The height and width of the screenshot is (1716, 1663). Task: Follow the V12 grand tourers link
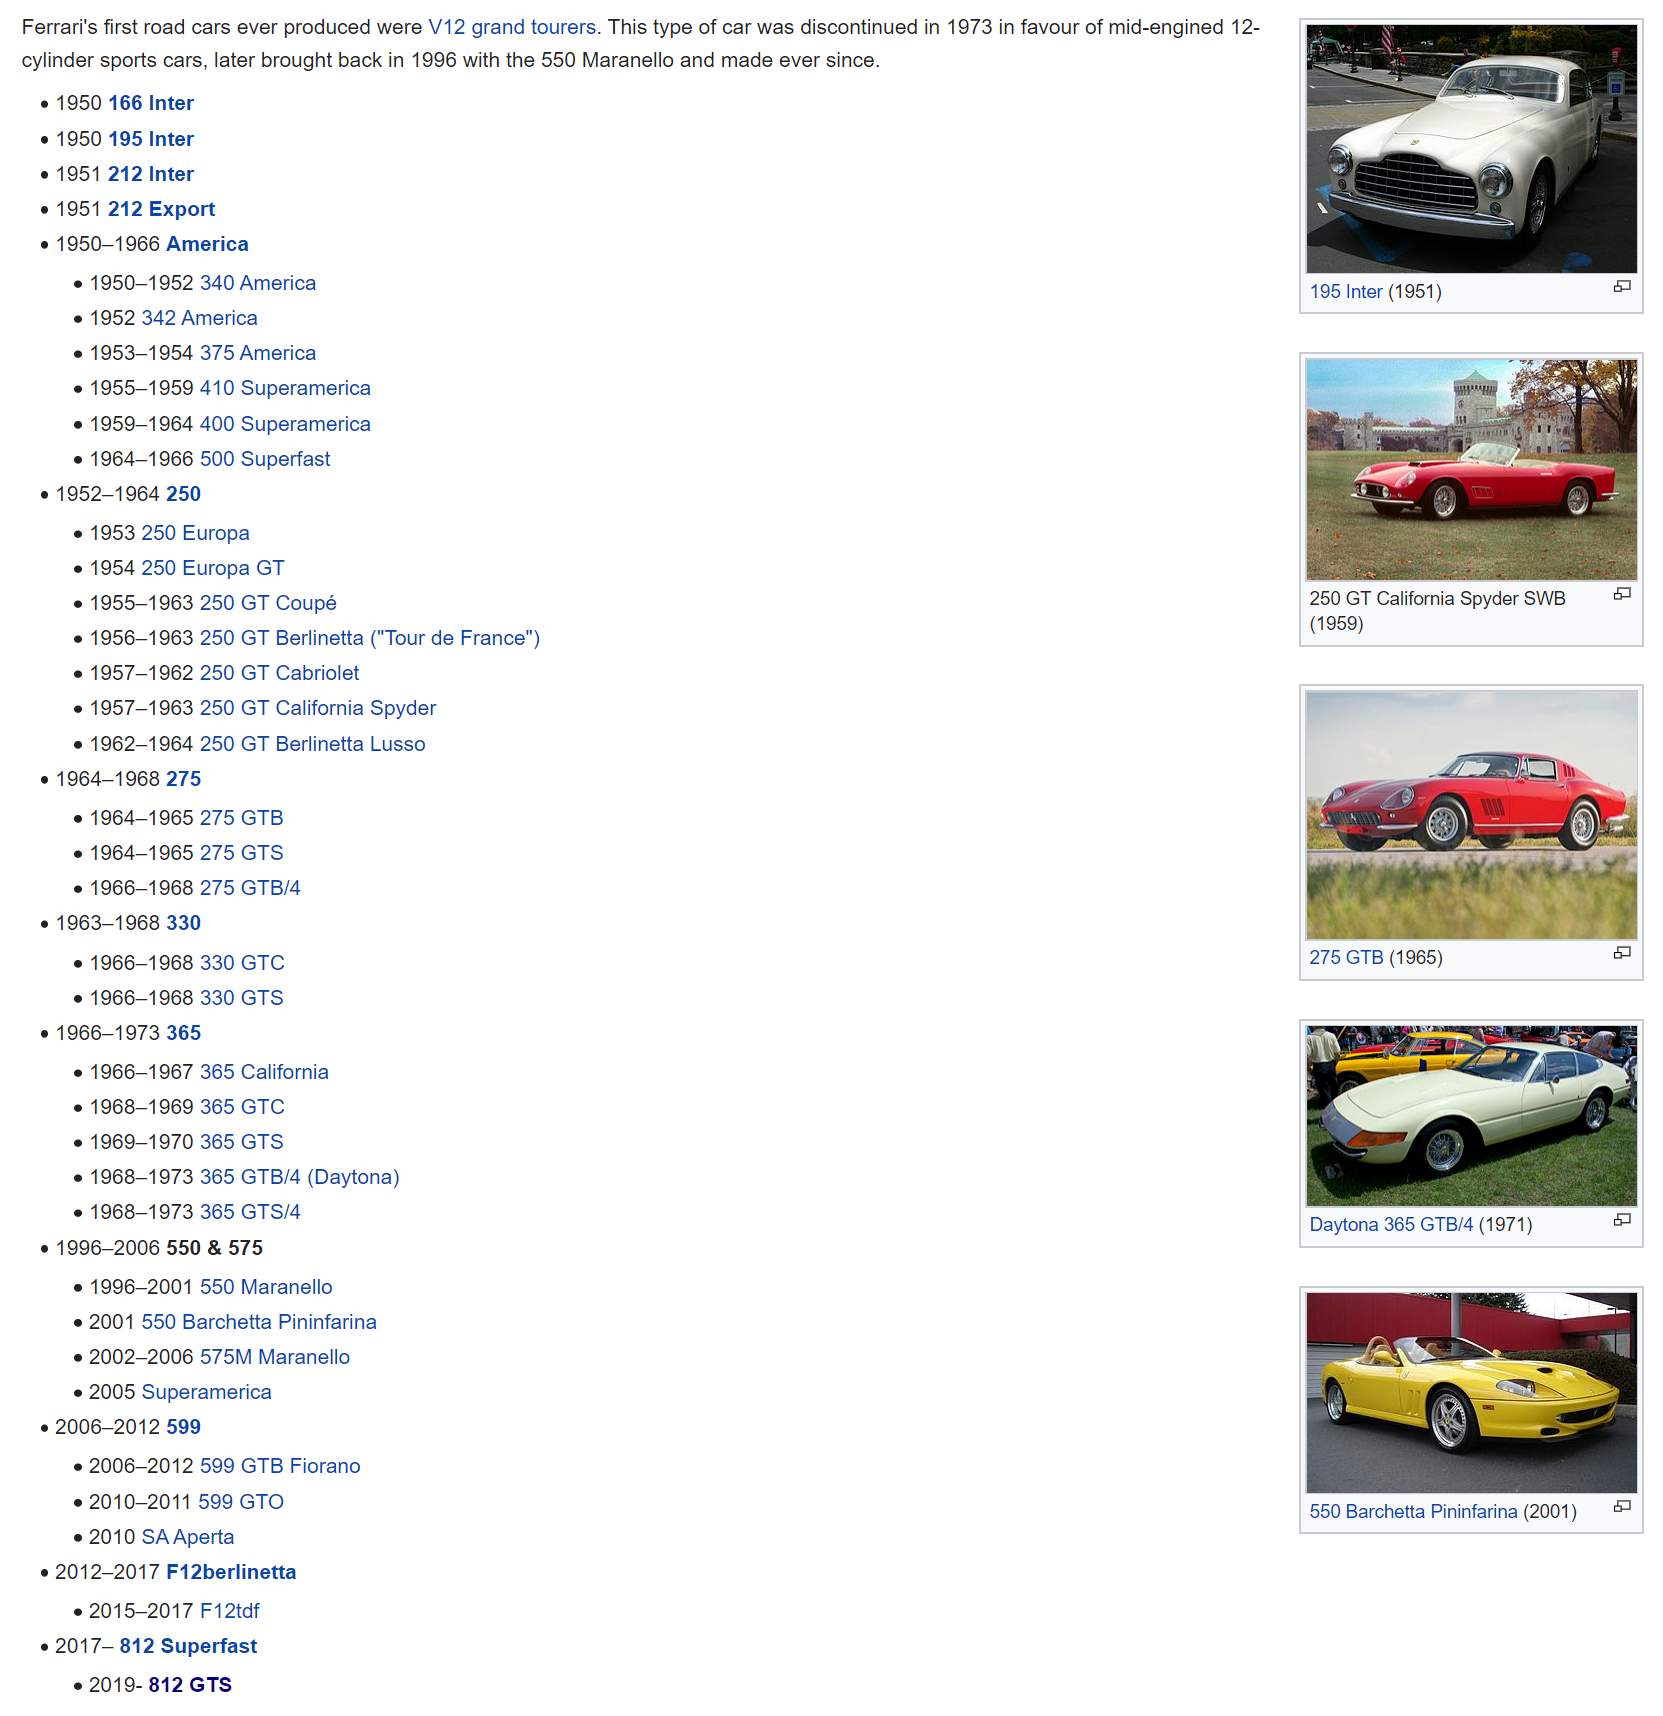(512, 27)
